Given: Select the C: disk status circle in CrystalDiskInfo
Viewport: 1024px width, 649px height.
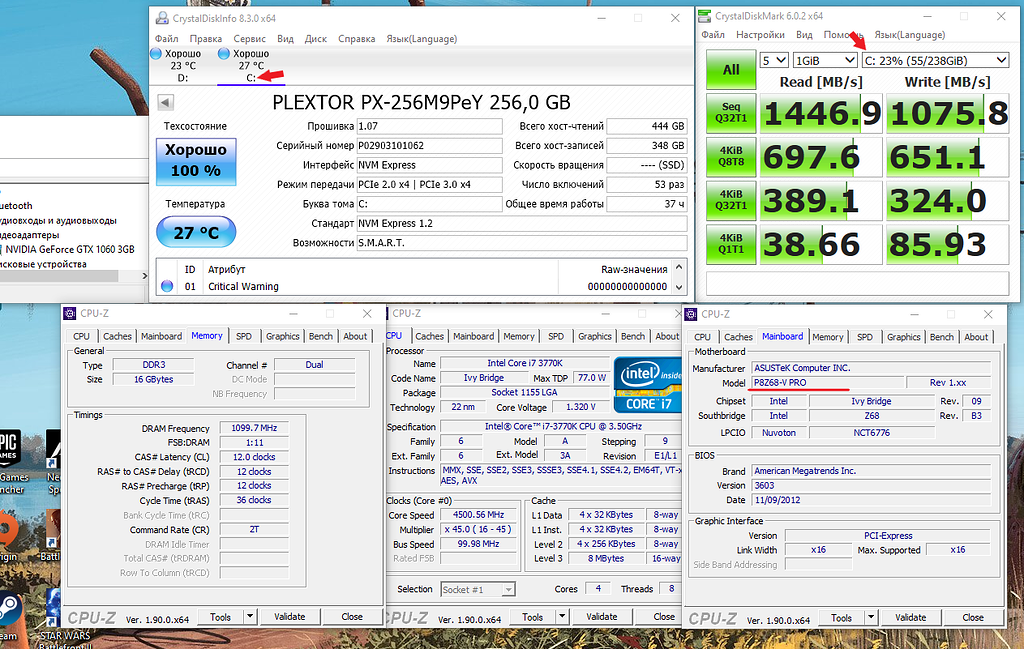Looking at the screenshot, I should 224,54.
